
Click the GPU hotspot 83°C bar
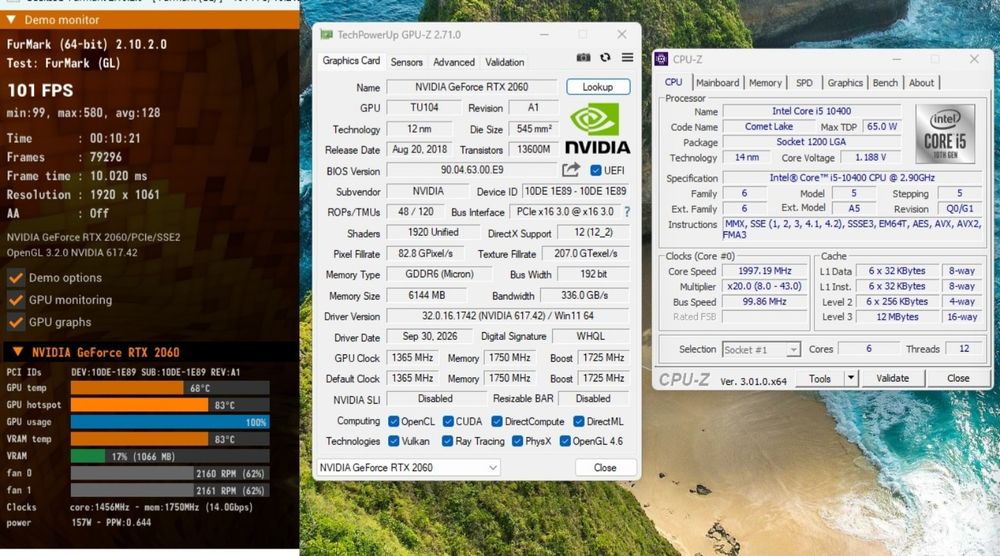[x=170, y=405]
